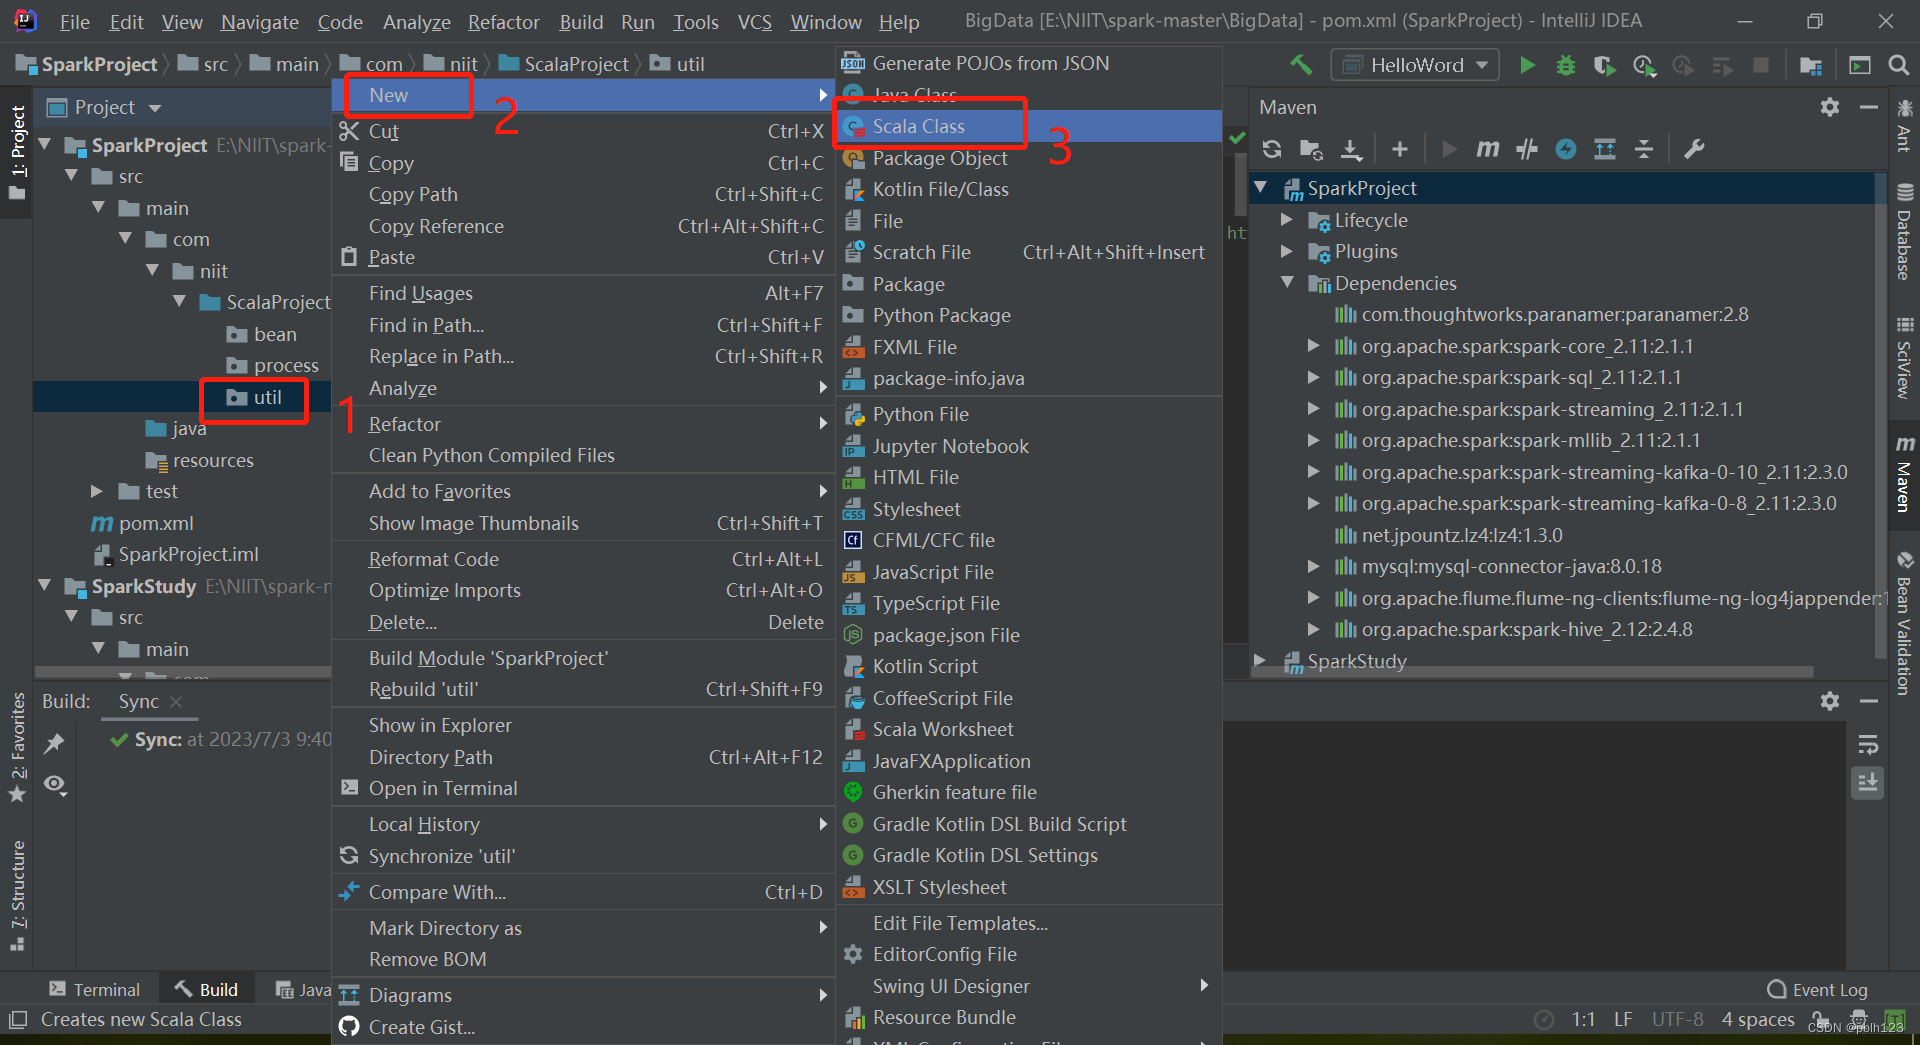1920x1045 pixels.
Task: Select pom.xml in the Project tree
Action: pyautogui.click(x=156, y=523)
